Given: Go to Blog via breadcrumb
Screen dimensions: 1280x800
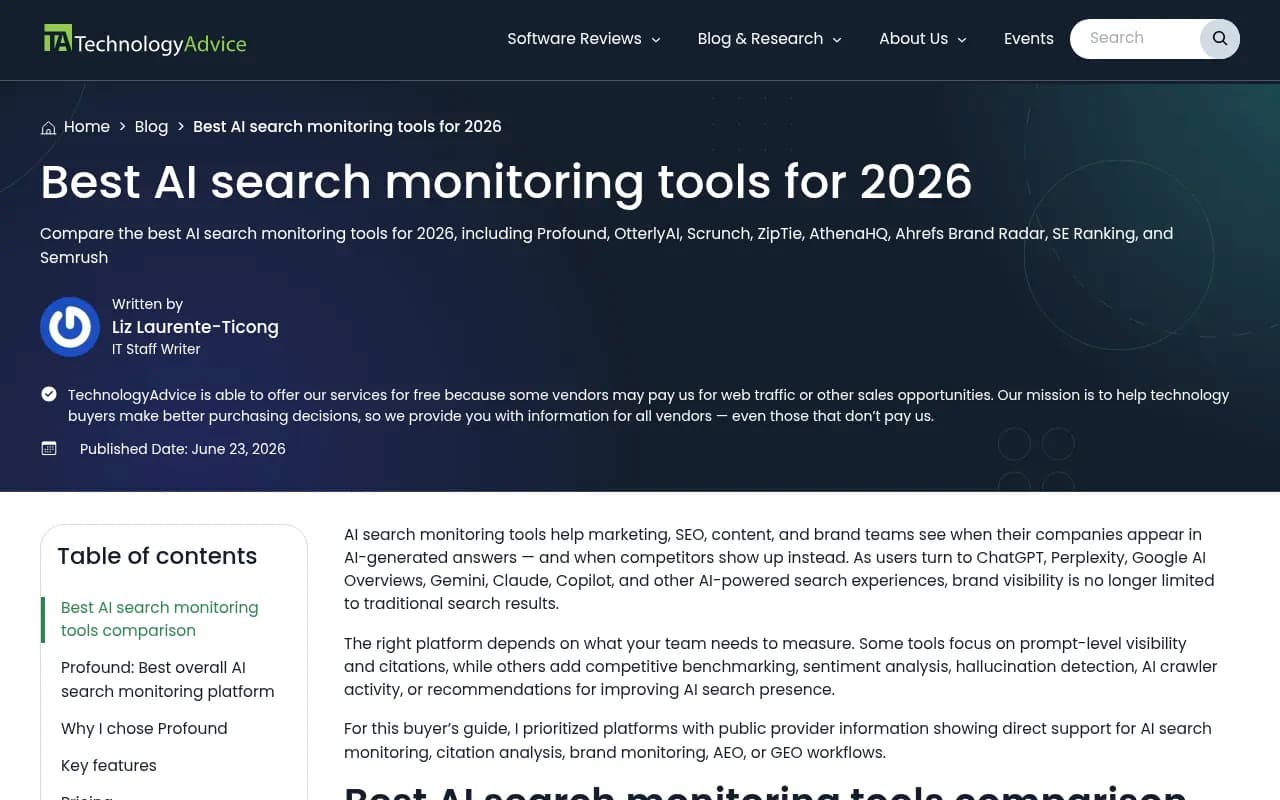Looking at the screenshot, I should [151, 127].
